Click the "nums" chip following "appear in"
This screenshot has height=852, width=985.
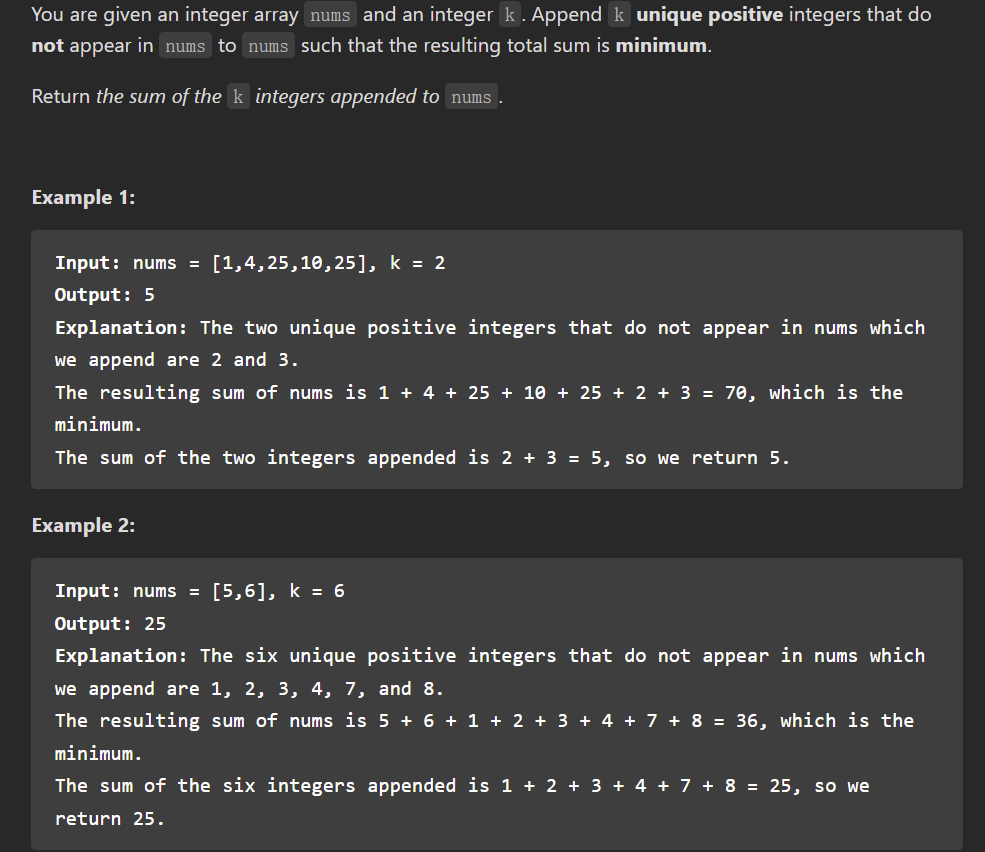pyautogui.click(x=185, y=46)
